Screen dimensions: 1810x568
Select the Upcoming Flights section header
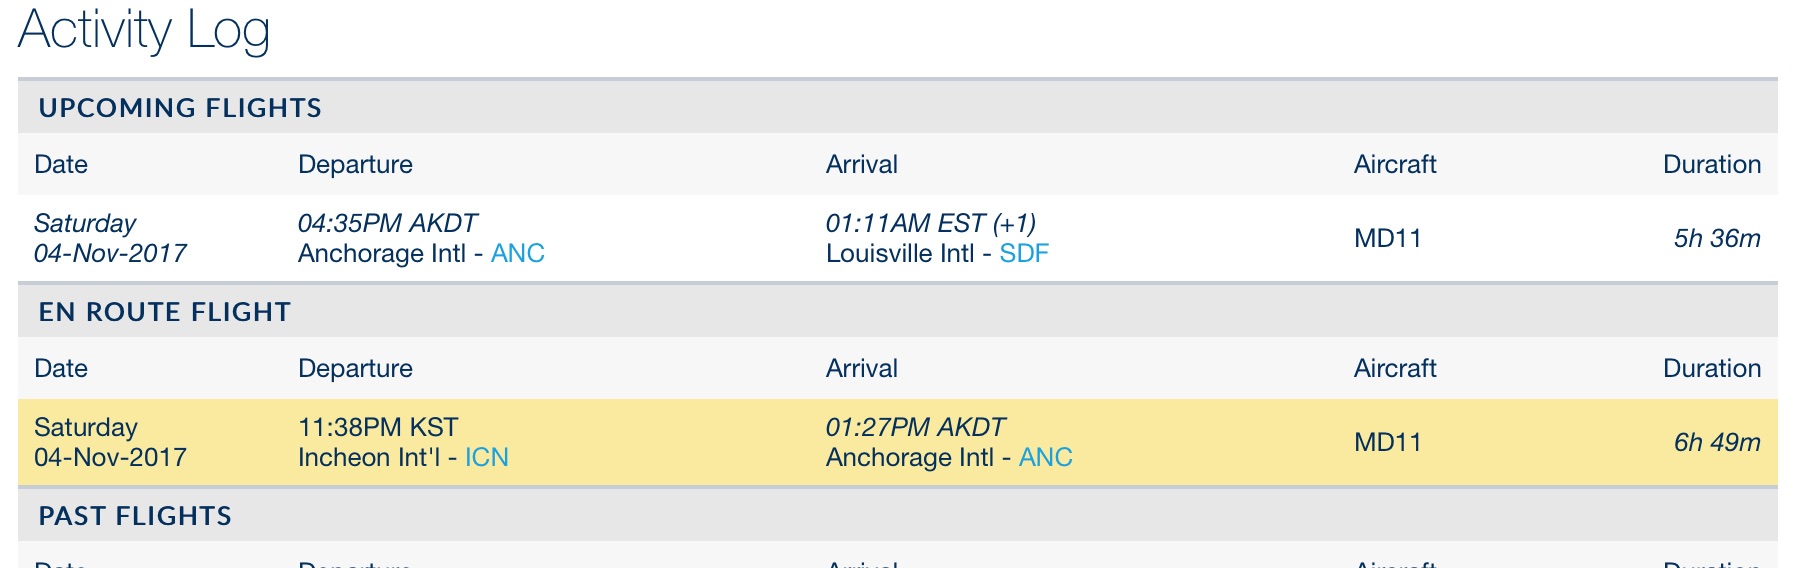pyautogui.click(x=180, y=108)
